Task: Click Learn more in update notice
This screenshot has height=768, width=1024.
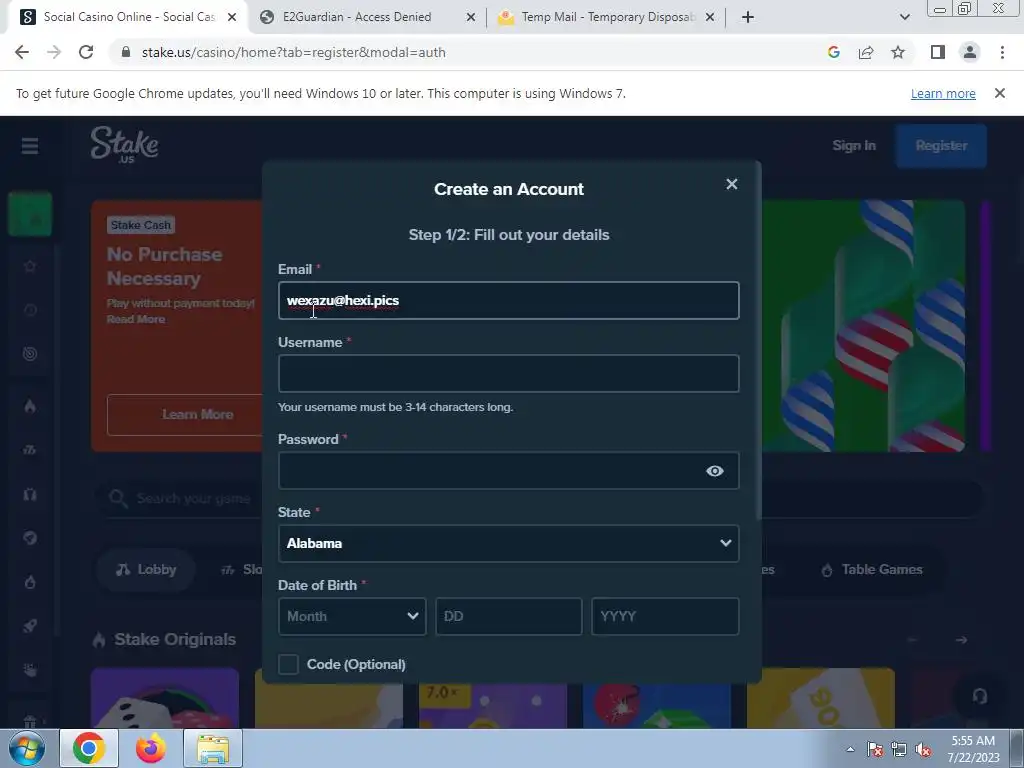Action: click(943, 93)
